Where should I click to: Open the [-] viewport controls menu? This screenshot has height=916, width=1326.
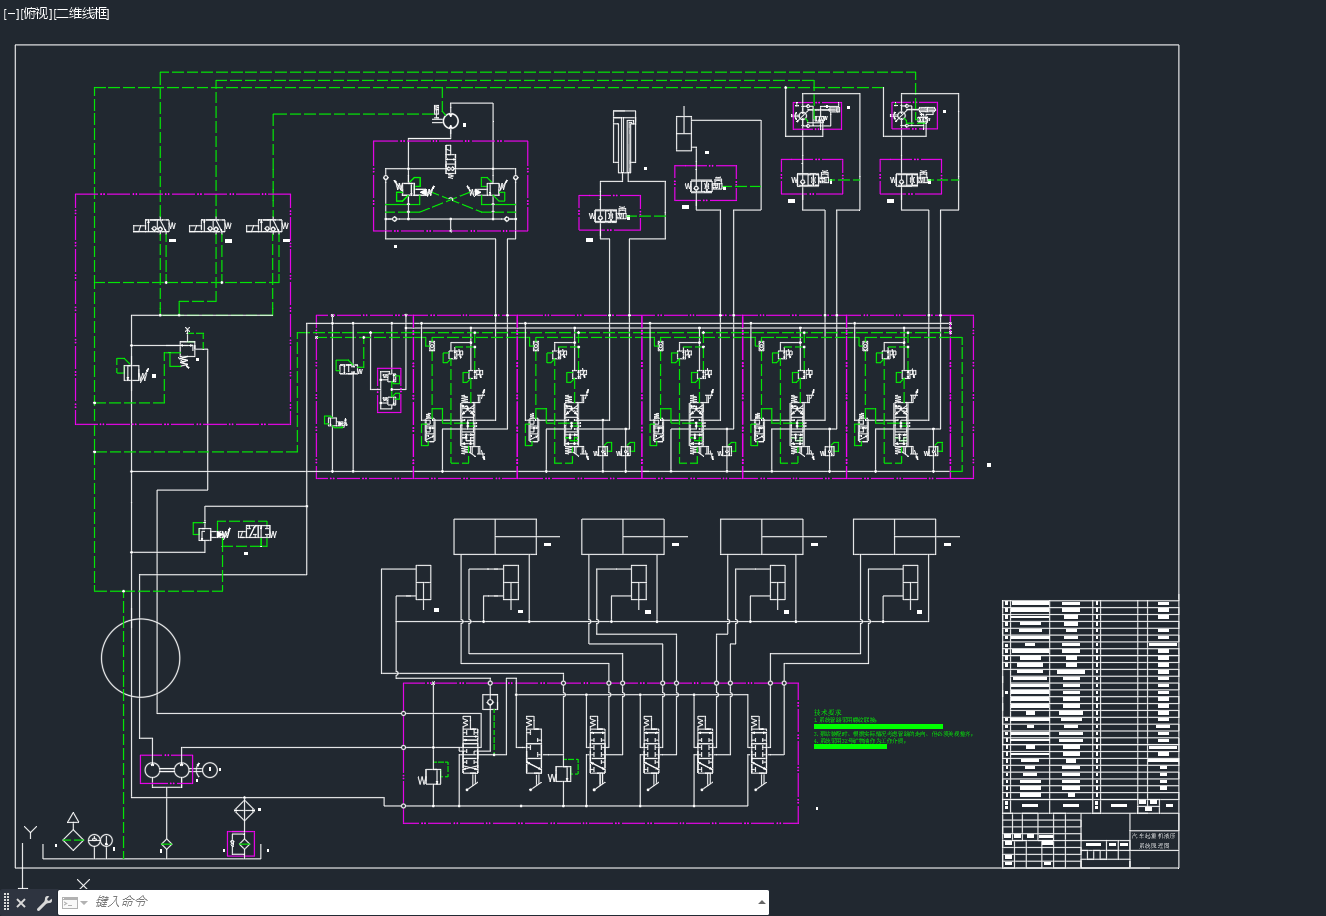coord(11,13)
